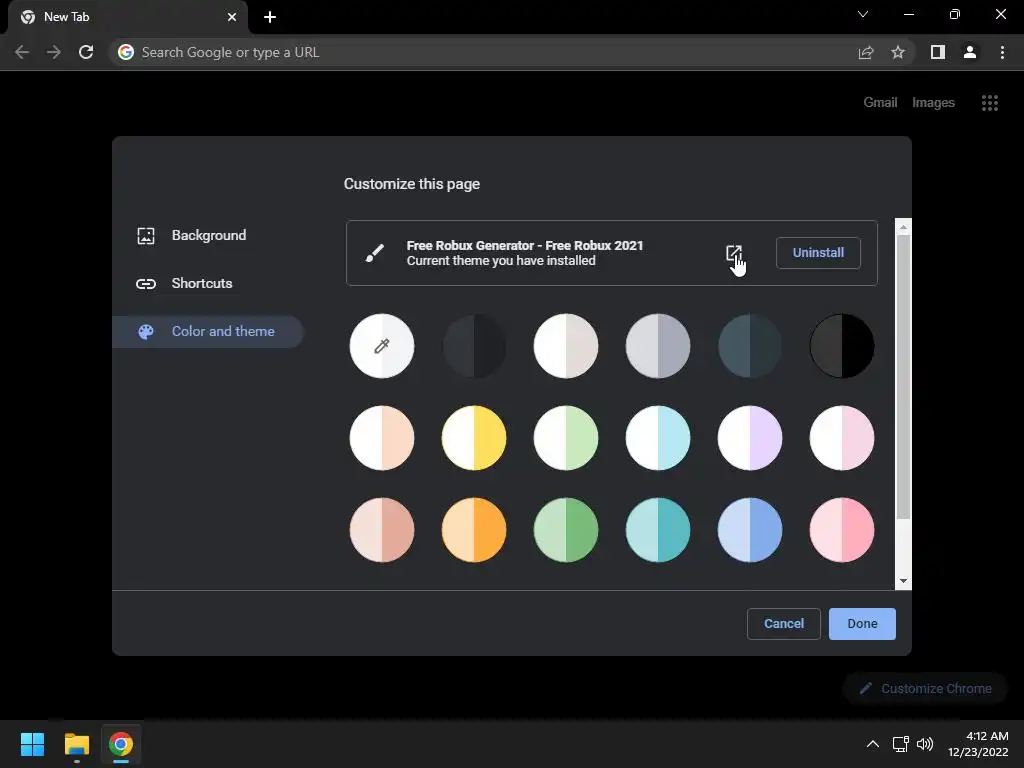This screenshot has height=768, width=1024.
Task: Choose the rose-brown color swatch
Action: pos(382,530)
